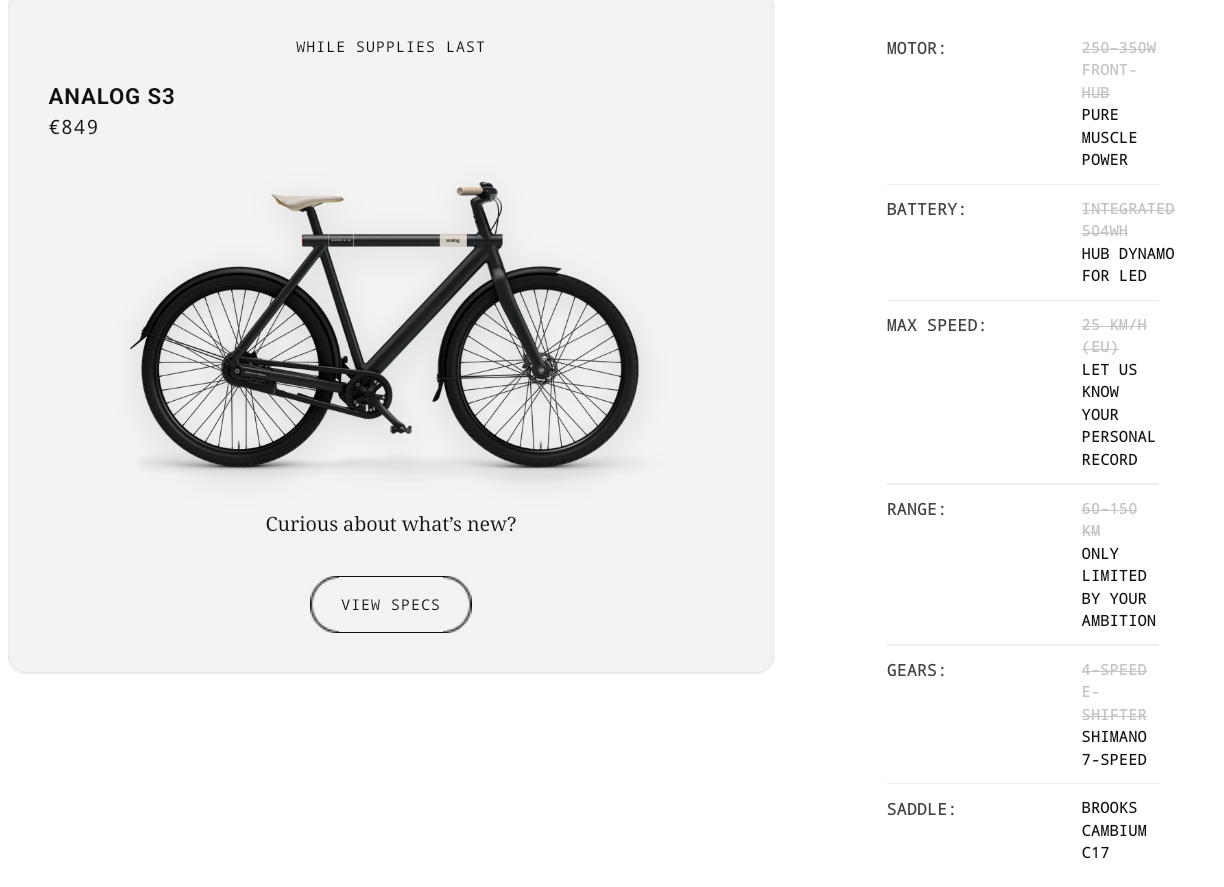This screenshot has height=887, width=1224.
Task: Click the GEARS spec label
Action: point(916,670)
